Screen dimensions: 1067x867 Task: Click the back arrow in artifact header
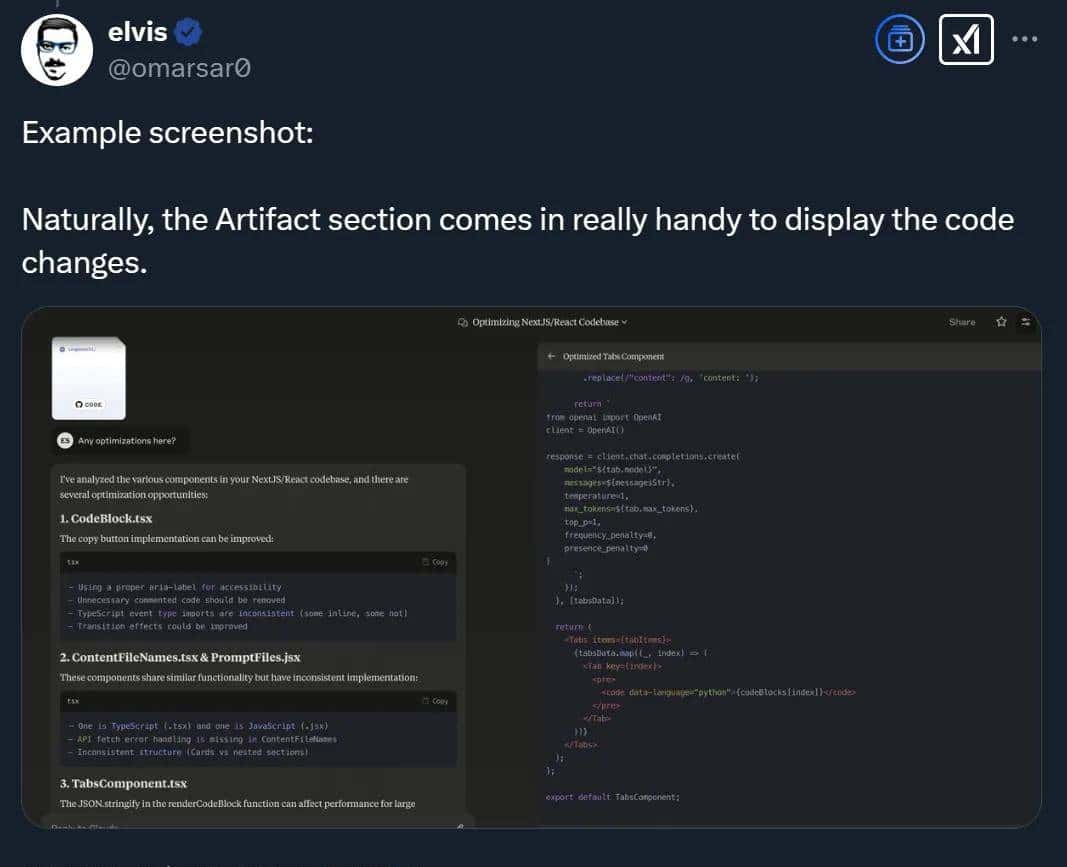click(x=551, y=356)
